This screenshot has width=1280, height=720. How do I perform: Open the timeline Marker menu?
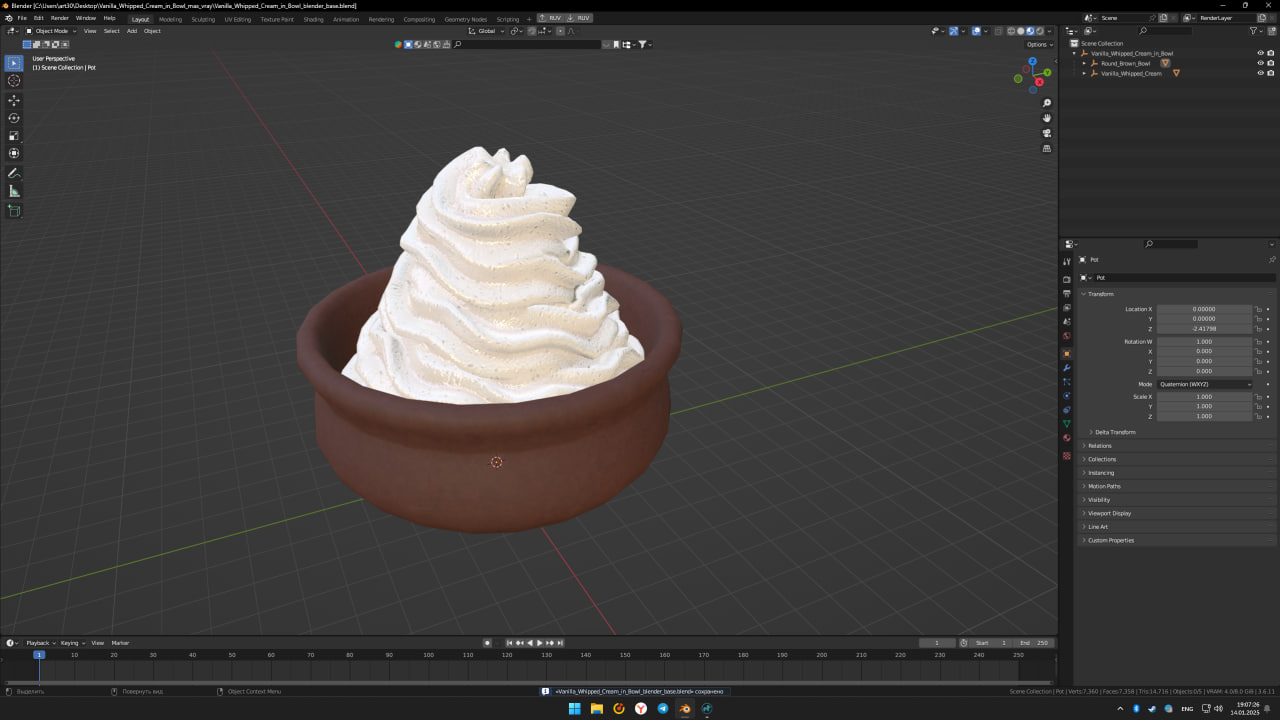coord(120,643)
